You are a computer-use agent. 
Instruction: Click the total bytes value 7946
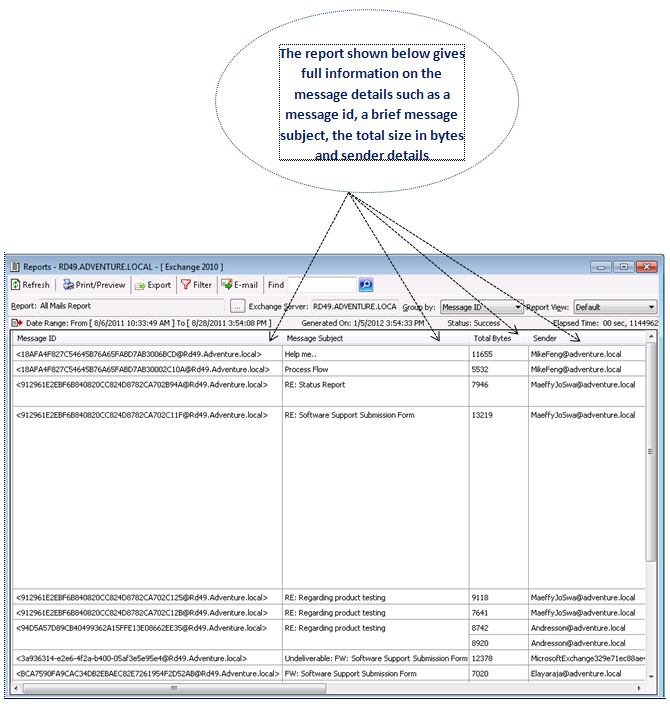click(x=480, y=385)
